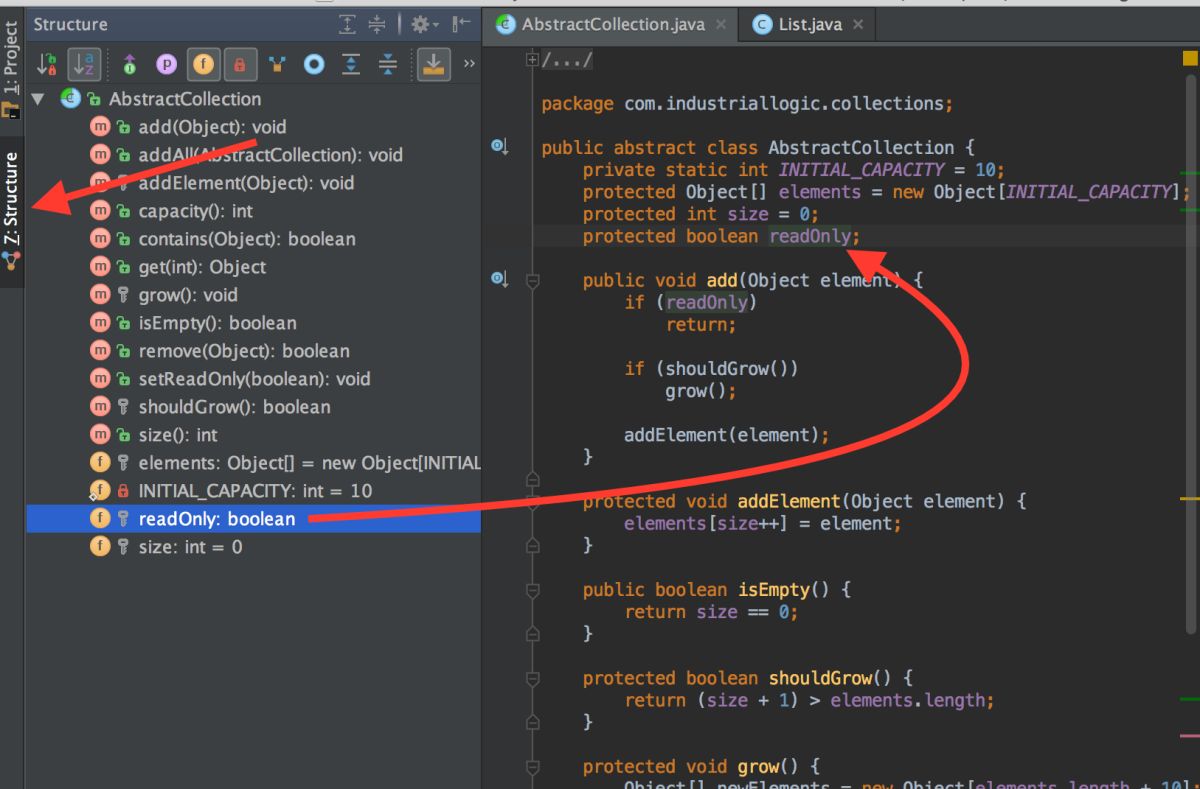Open the 1: Project side tab
This screenshot has width=1200, height=789.
[11, 68]
